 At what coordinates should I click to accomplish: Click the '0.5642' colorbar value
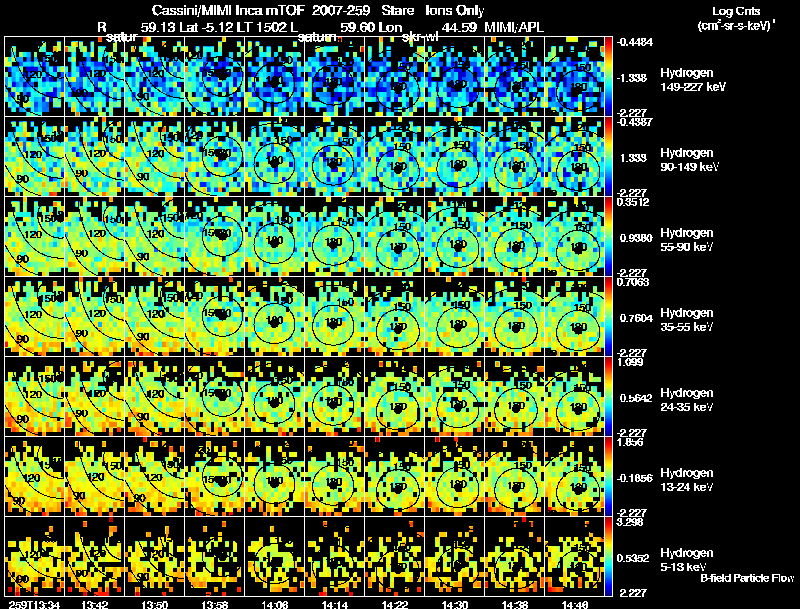pos(636,398)
